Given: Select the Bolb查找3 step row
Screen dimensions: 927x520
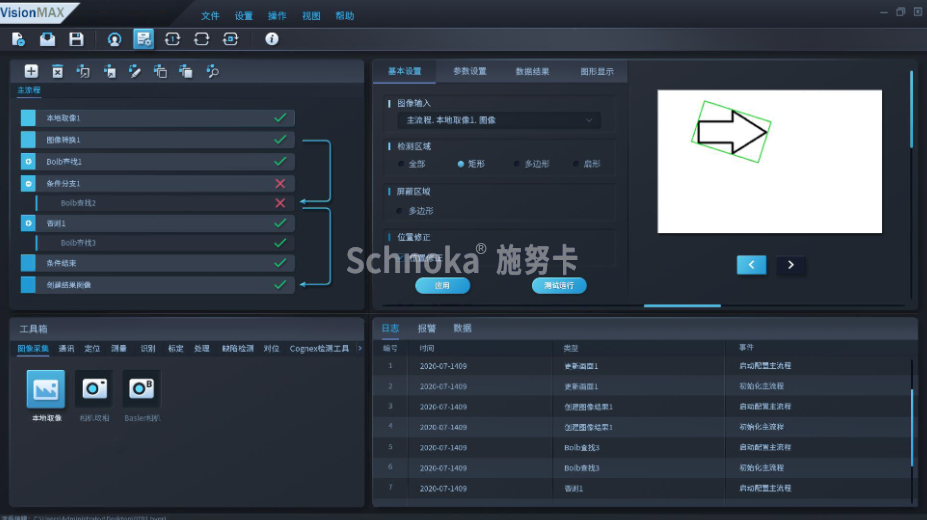Looking at the screenshot, I should tap(166, 243).
